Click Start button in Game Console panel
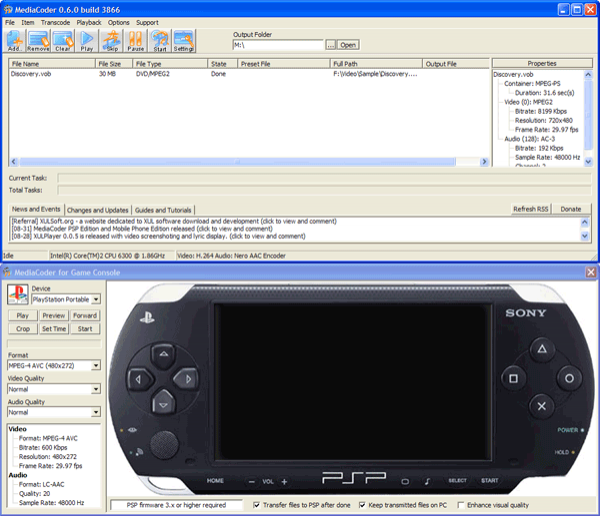Viewport: 600px width, 516px height. tap(85, 328)
